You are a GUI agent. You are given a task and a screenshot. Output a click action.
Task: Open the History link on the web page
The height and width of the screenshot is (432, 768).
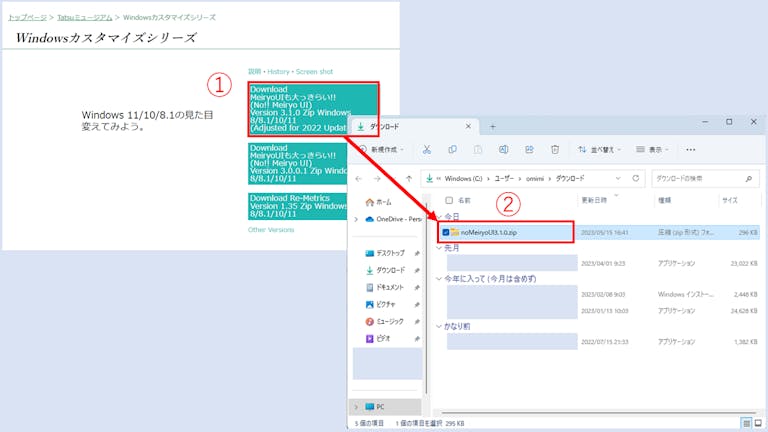click(x=278, y=72)
